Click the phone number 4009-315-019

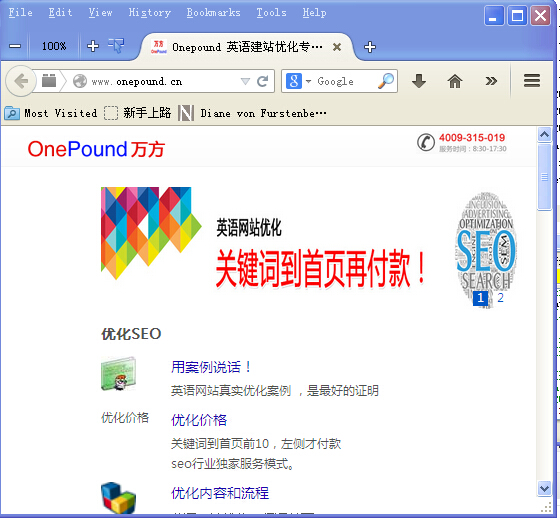472,137
